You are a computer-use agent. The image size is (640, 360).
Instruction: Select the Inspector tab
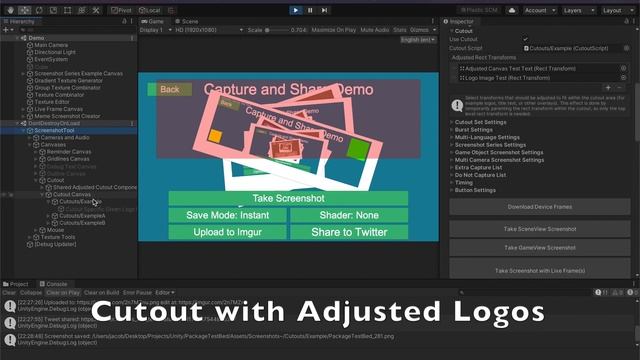coord(458,21)
